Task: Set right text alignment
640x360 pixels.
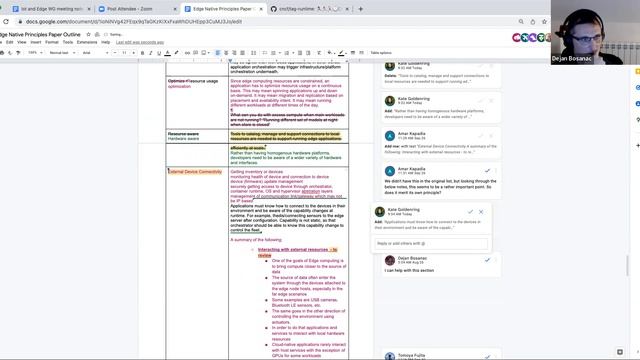Action: coord(234,53)
